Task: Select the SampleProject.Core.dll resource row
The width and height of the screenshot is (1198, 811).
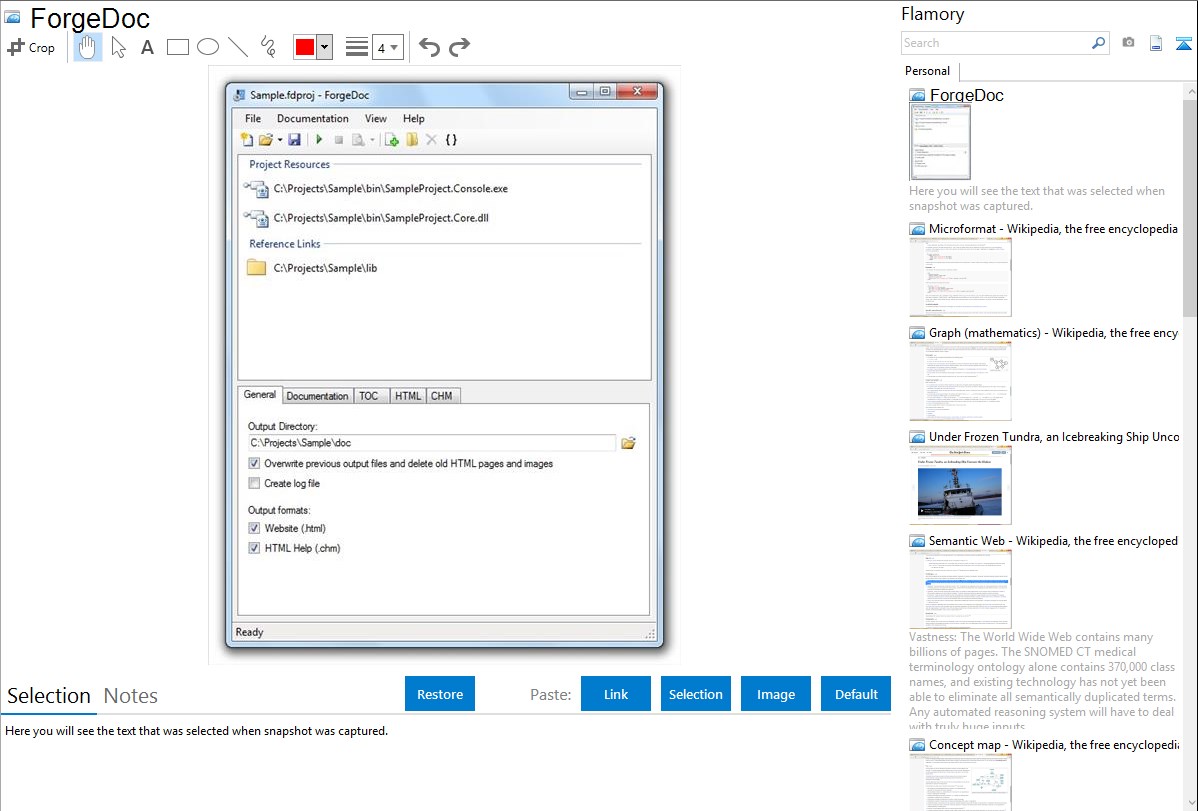Action: coord(367,218)
